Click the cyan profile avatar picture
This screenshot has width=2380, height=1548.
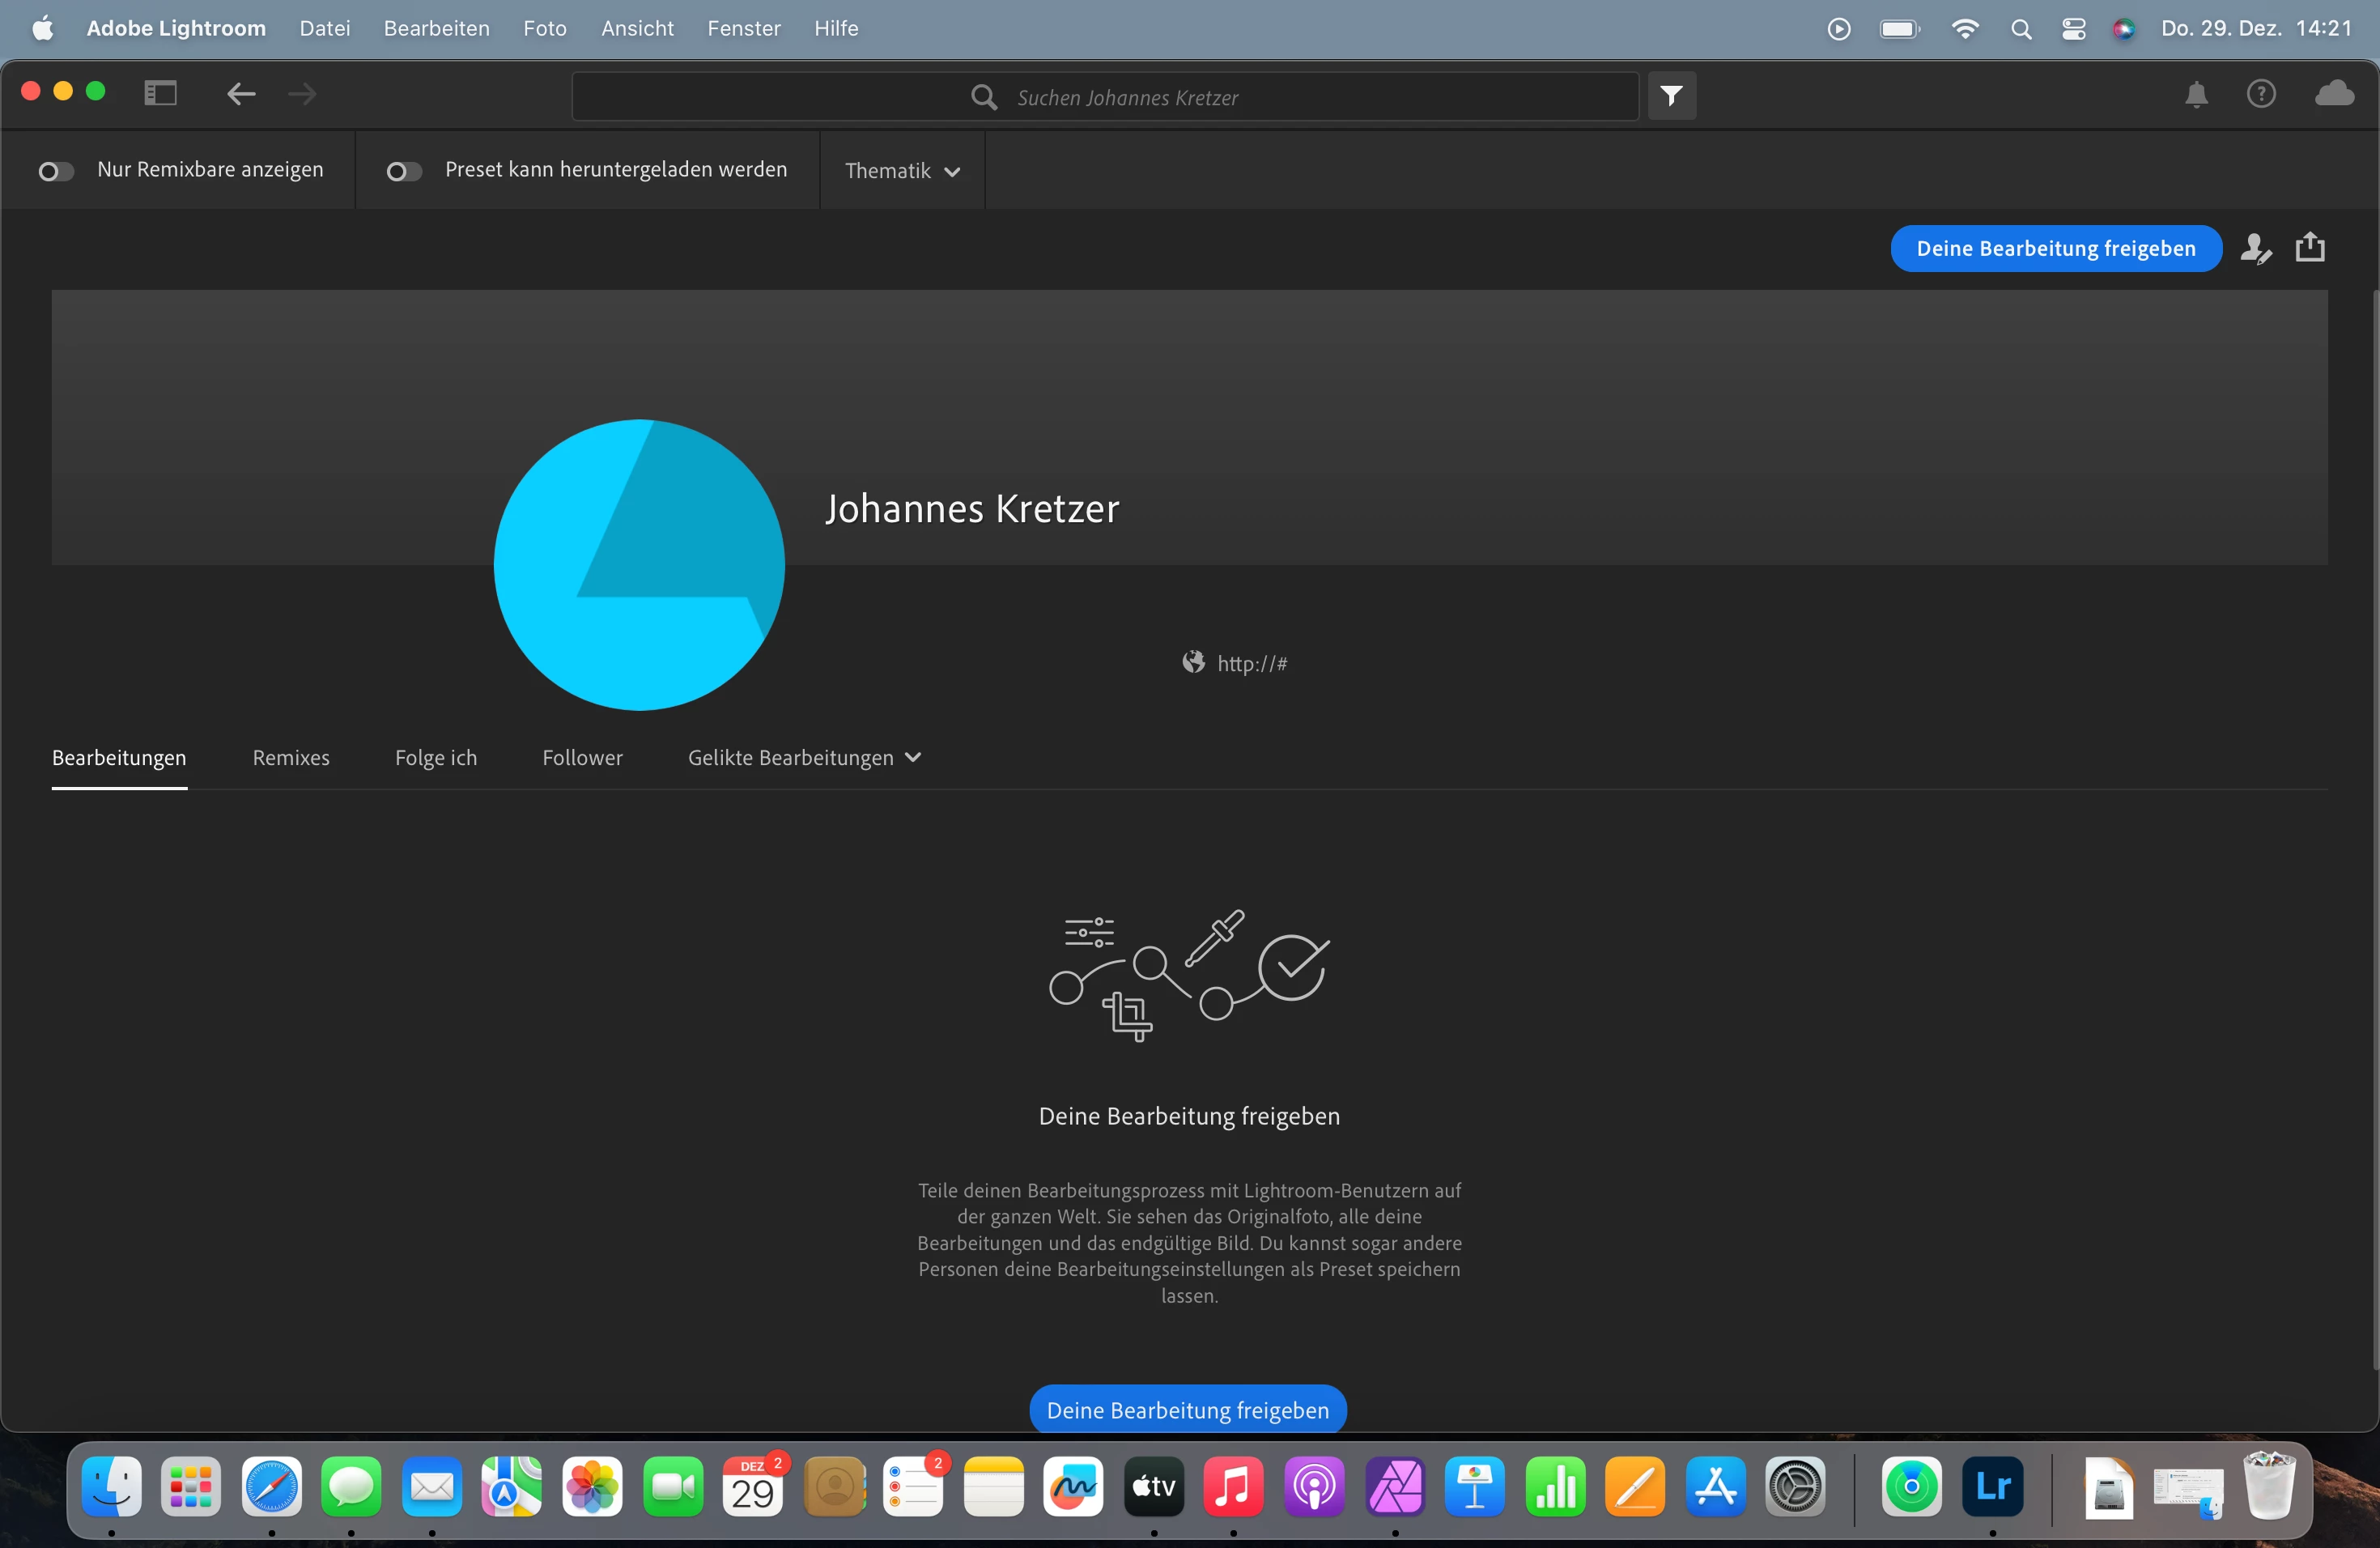[x=639, y=565]
